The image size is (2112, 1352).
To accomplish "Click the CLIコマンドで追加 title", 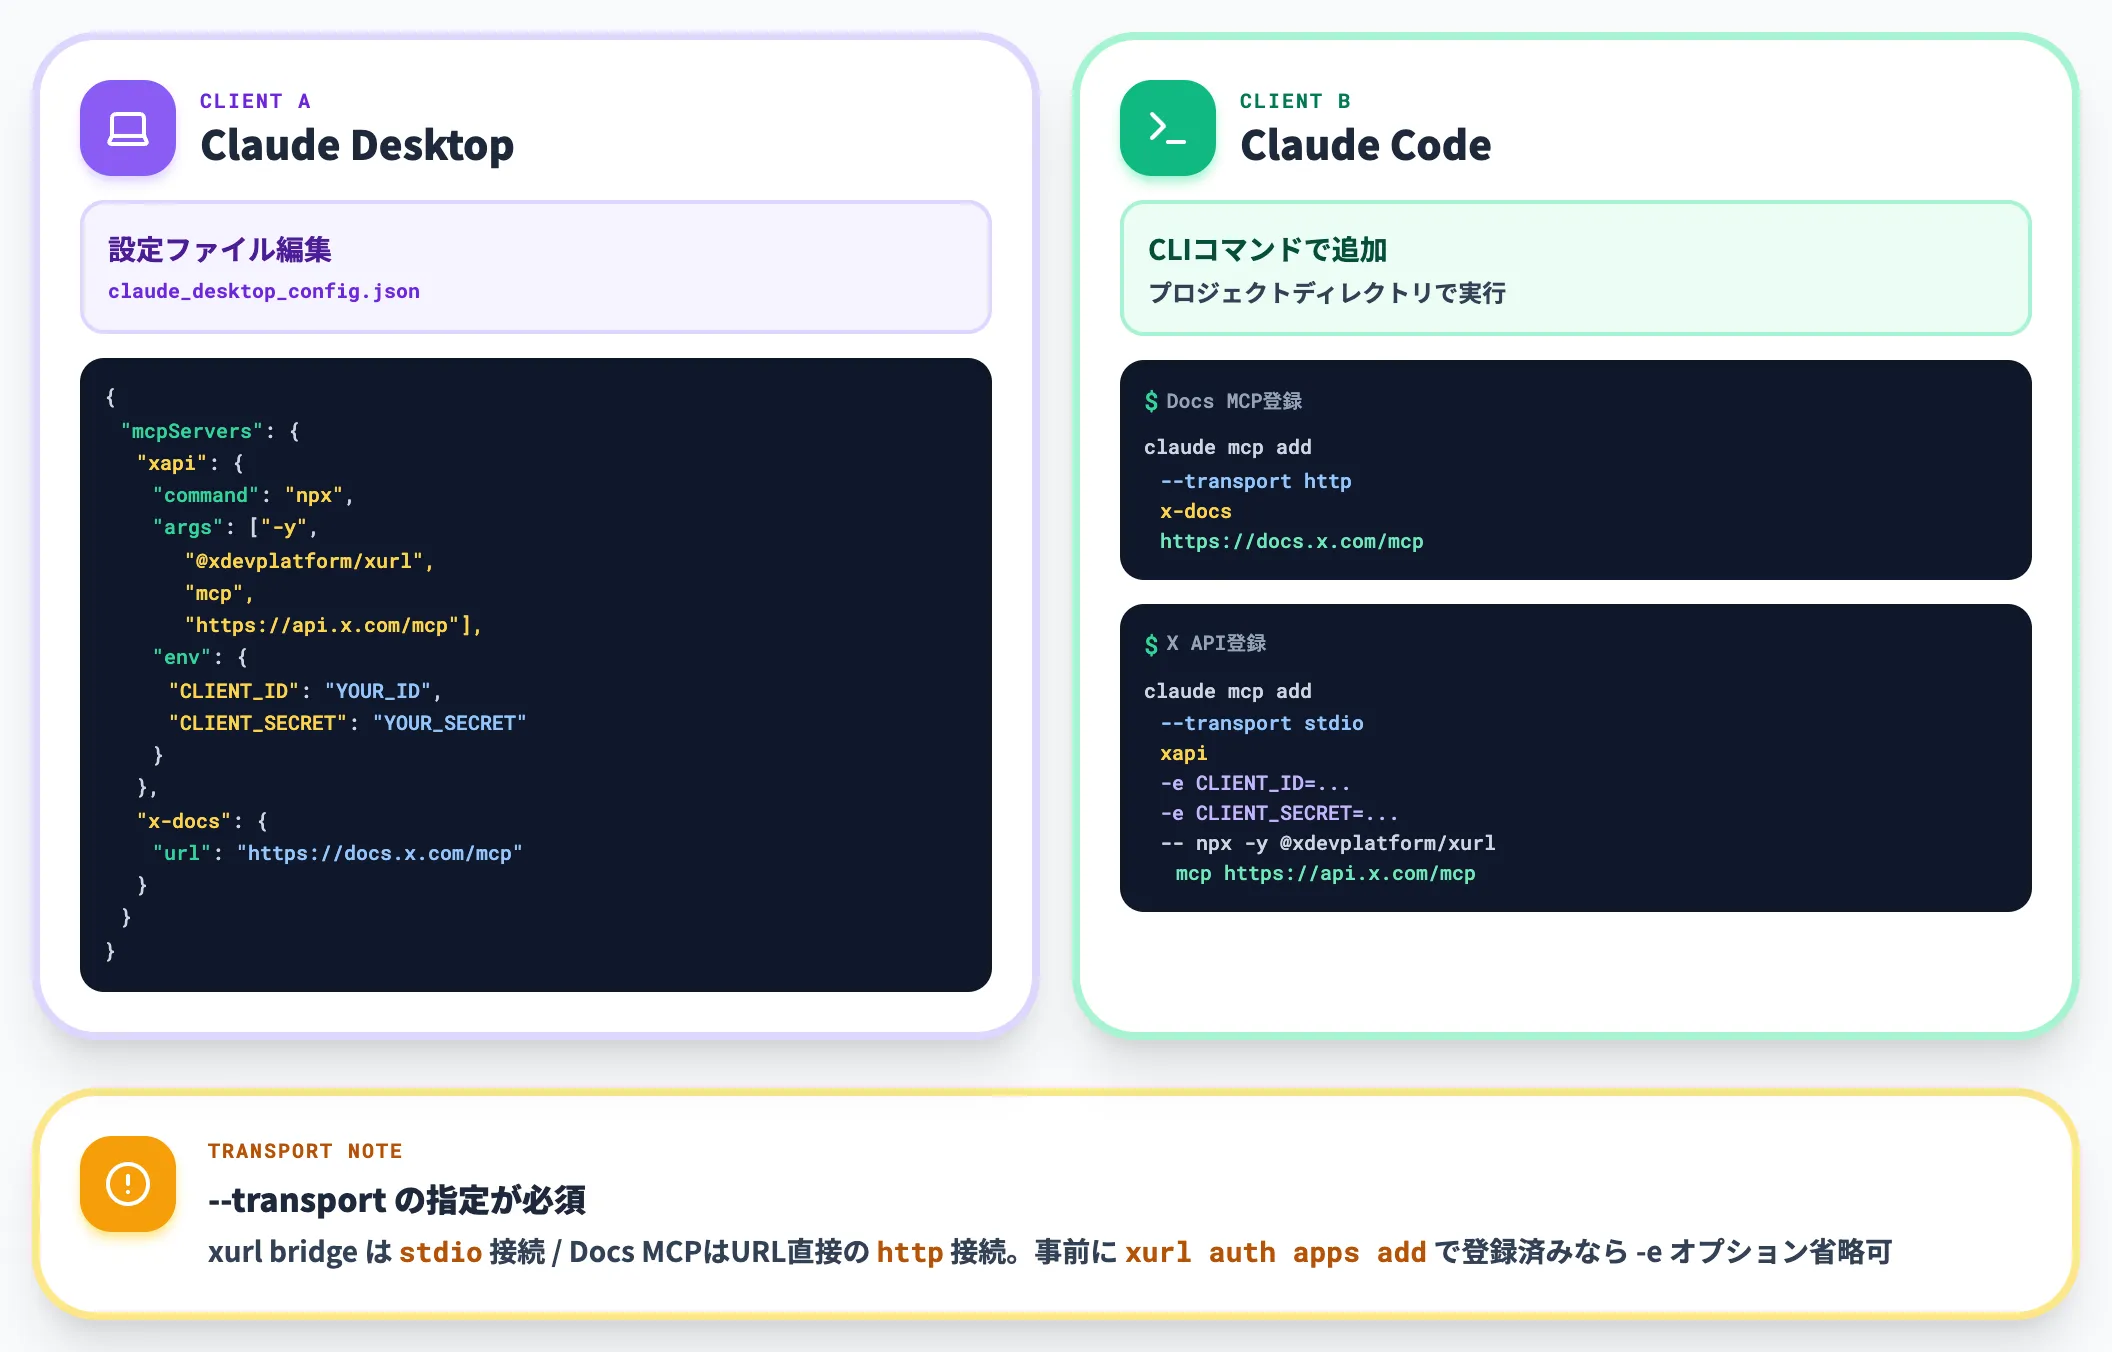I will coord(1267,249).
